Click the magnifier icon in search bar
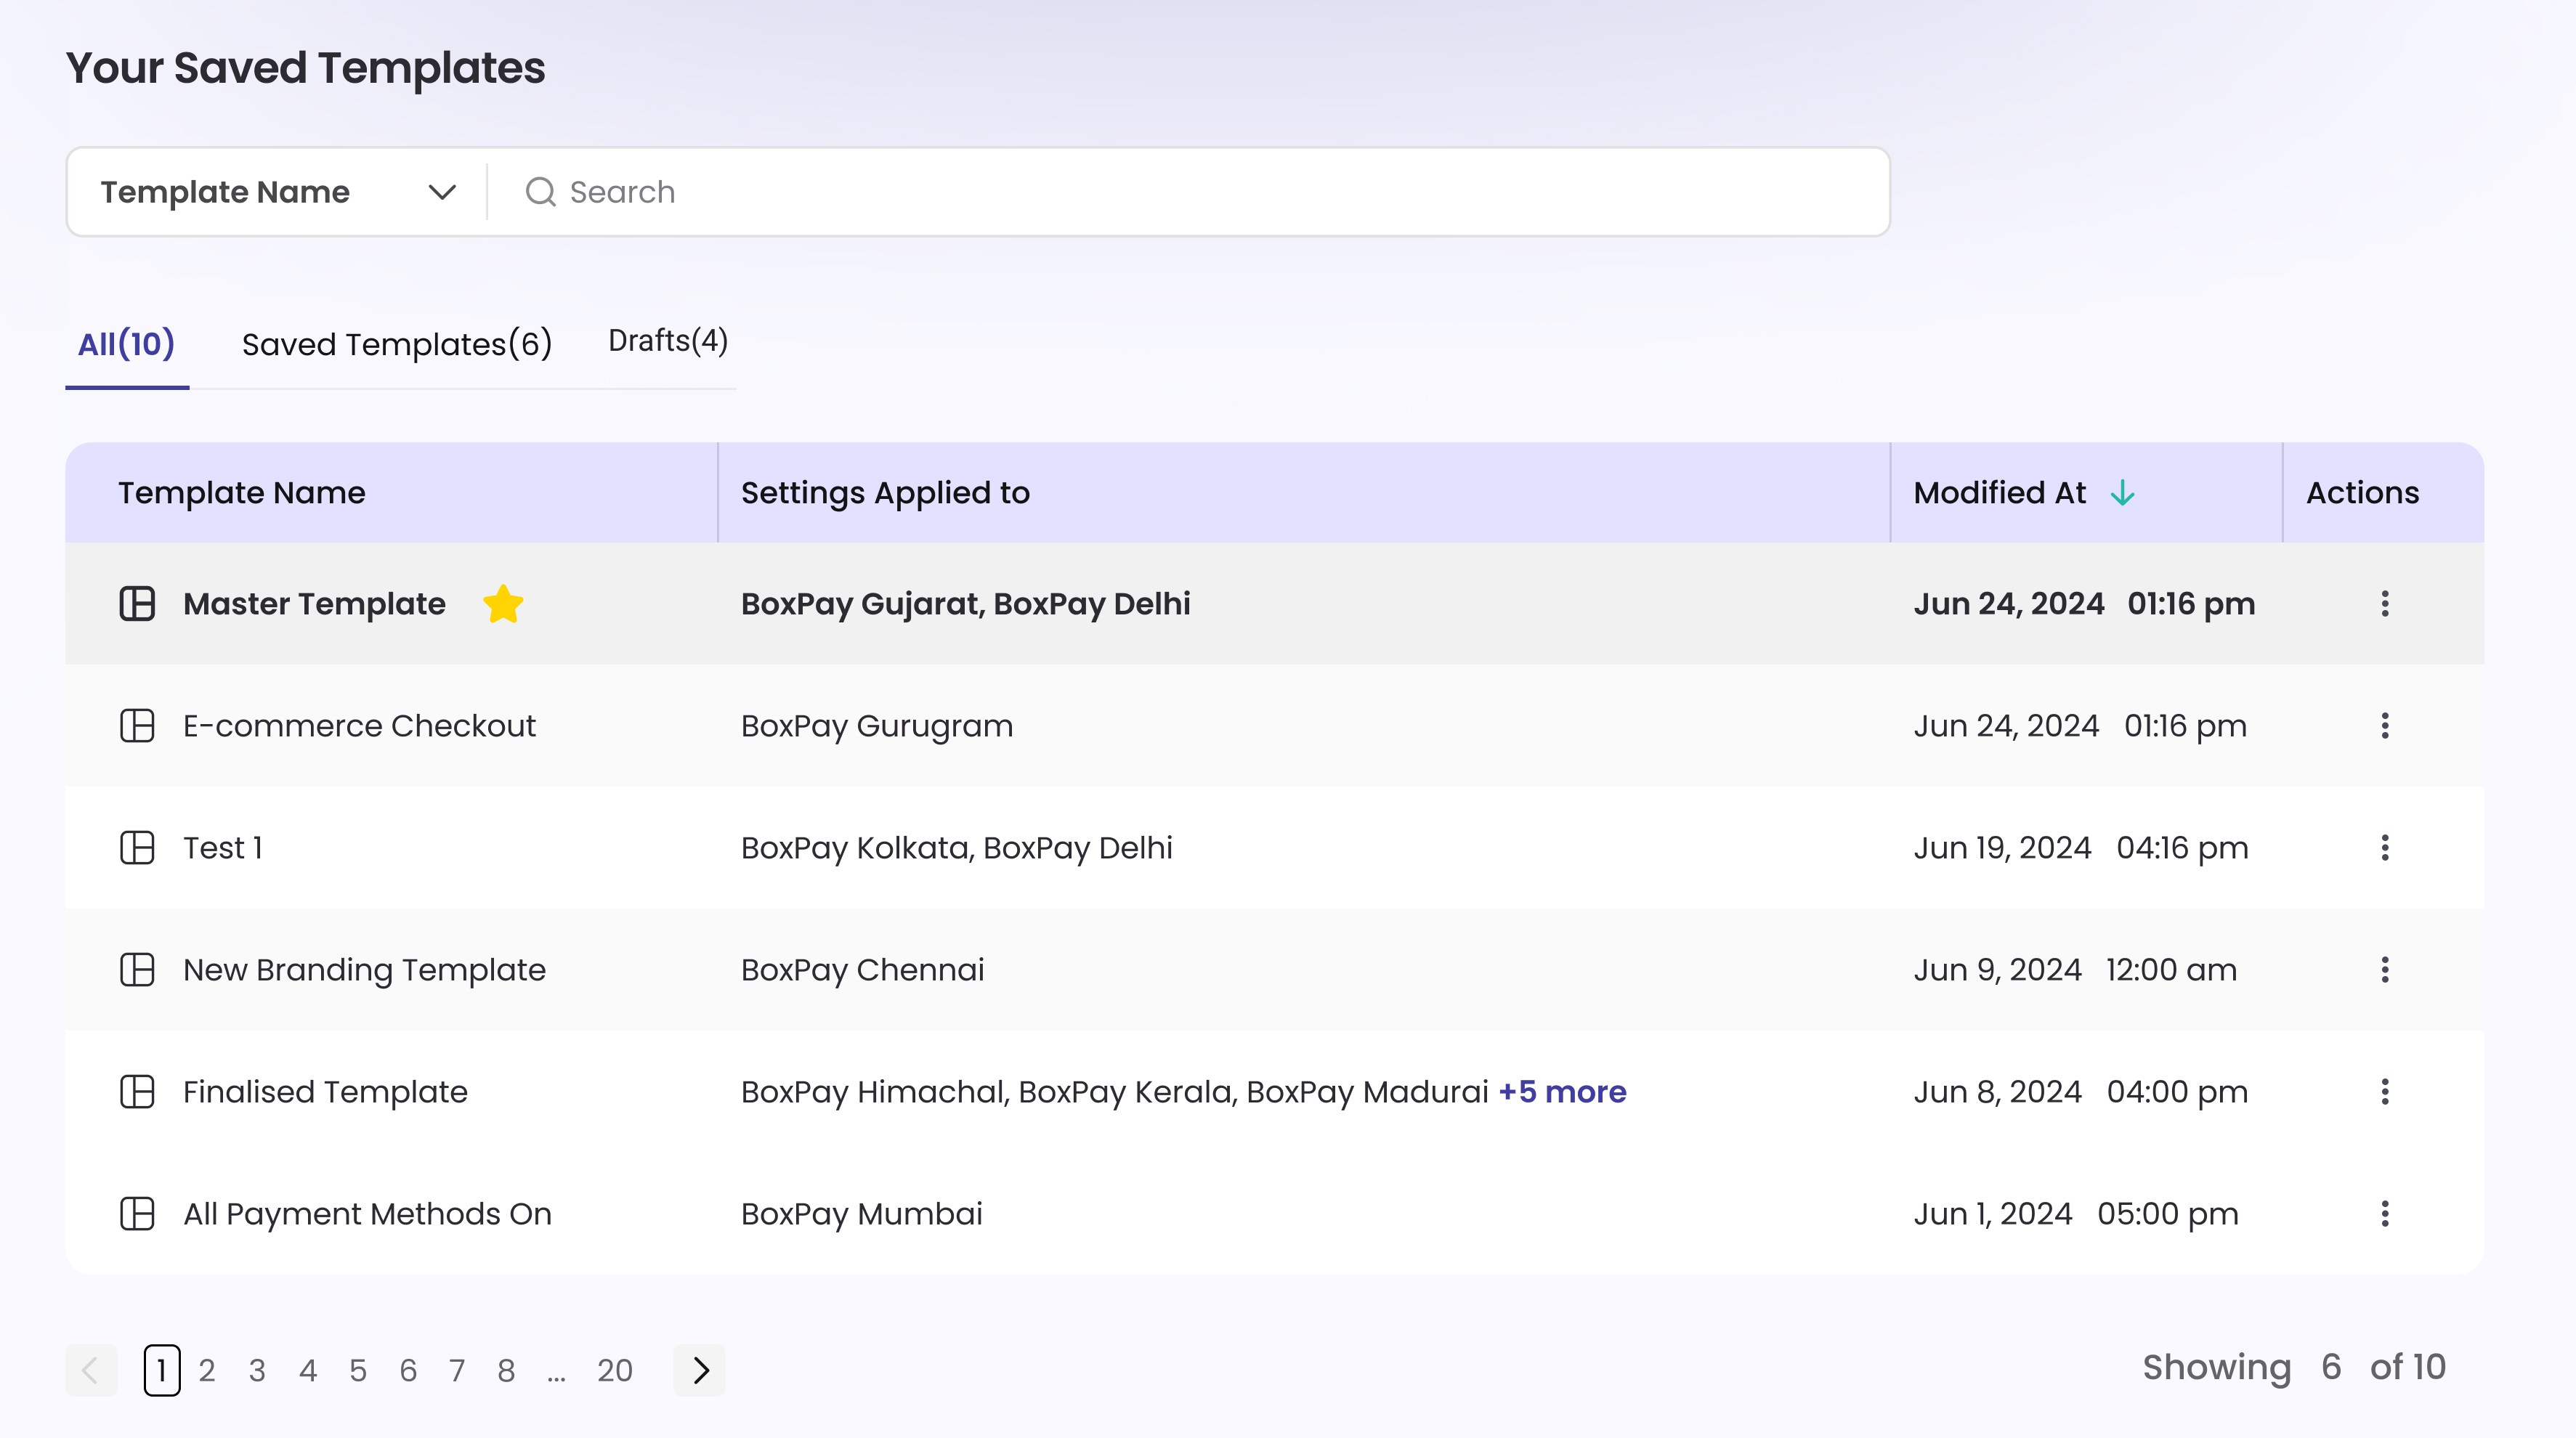The image size is (2576, 1438). coord(540,191)
